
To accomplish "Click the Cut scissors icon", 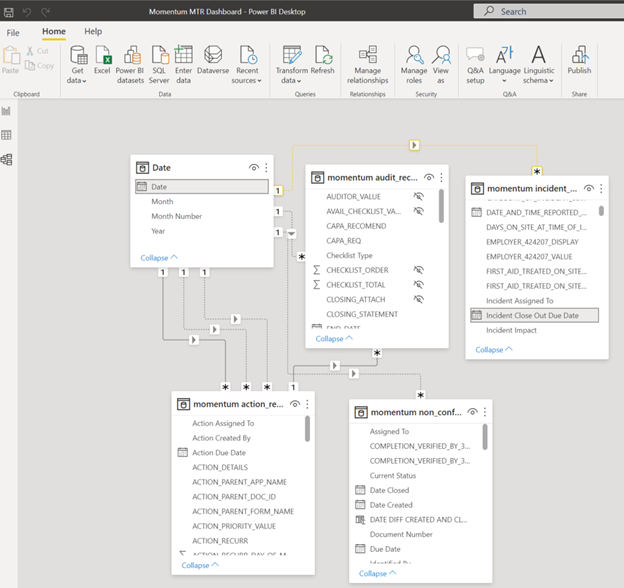I will point(30,51).
